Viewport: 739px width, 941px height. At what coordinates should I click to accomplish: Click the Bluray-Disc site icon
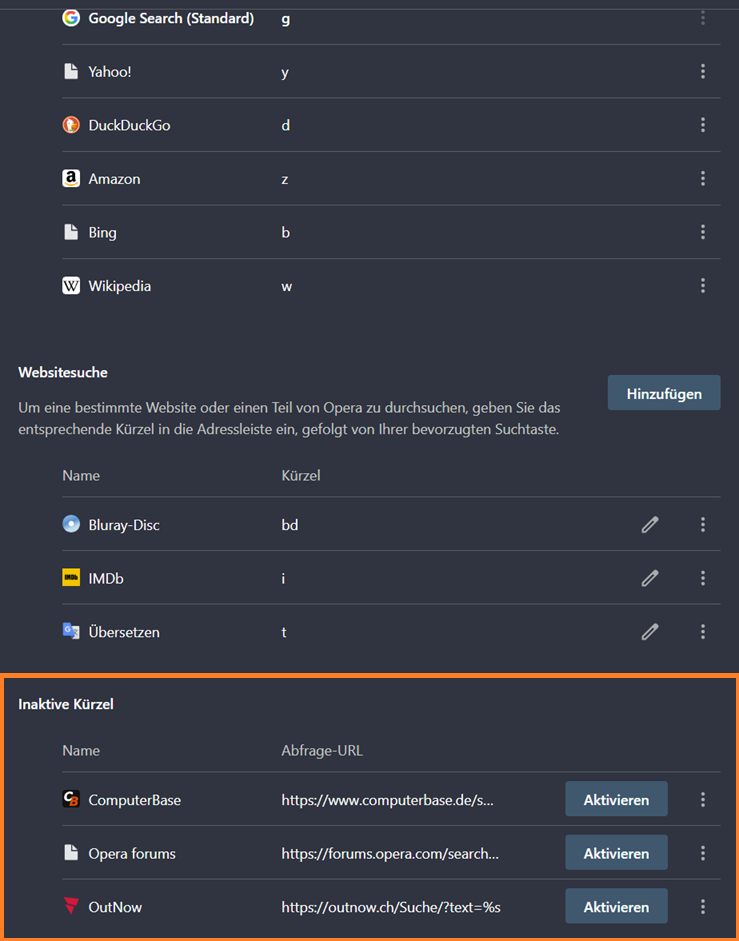point(70,524)
